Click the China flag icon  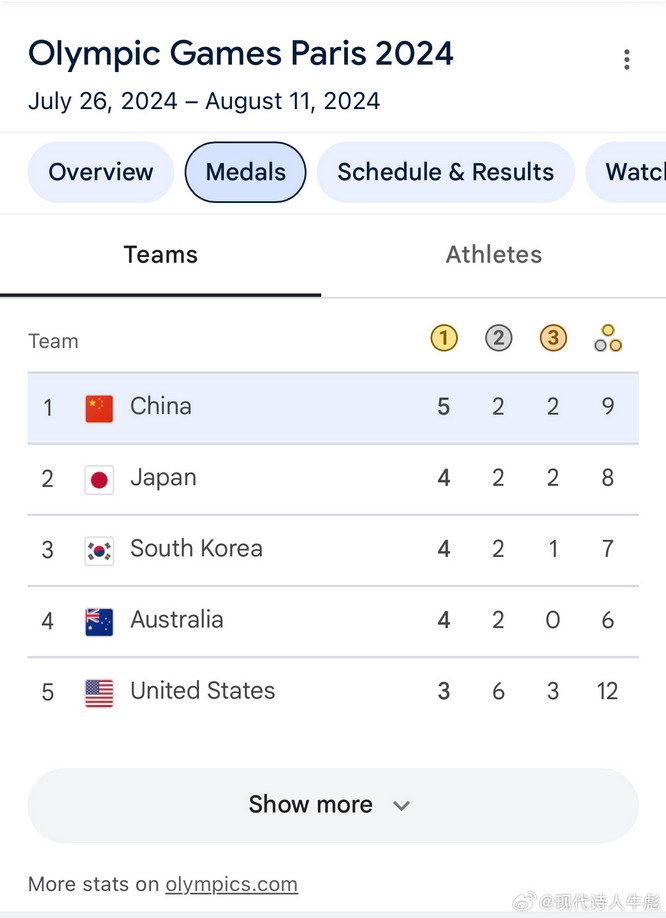point(99,408)
